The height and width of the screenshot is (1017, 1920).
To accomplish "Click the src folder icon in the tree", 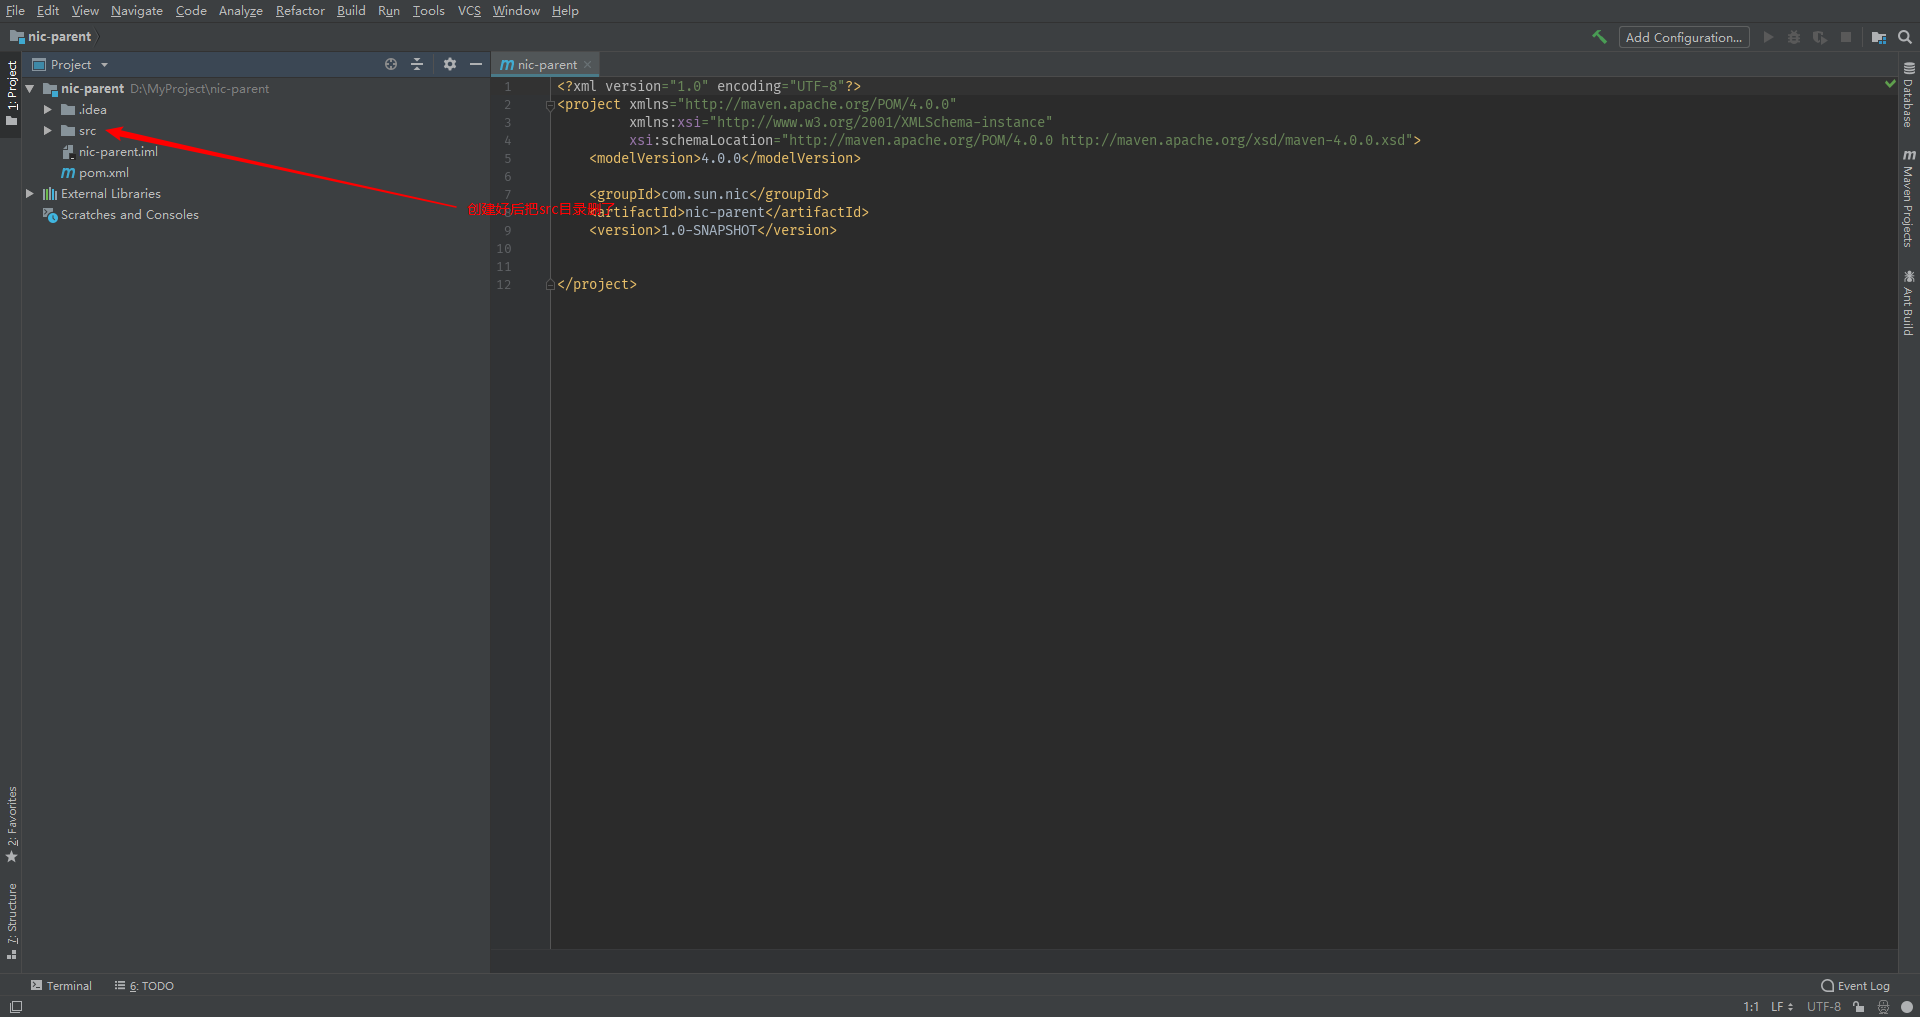I will coord(68,131).
